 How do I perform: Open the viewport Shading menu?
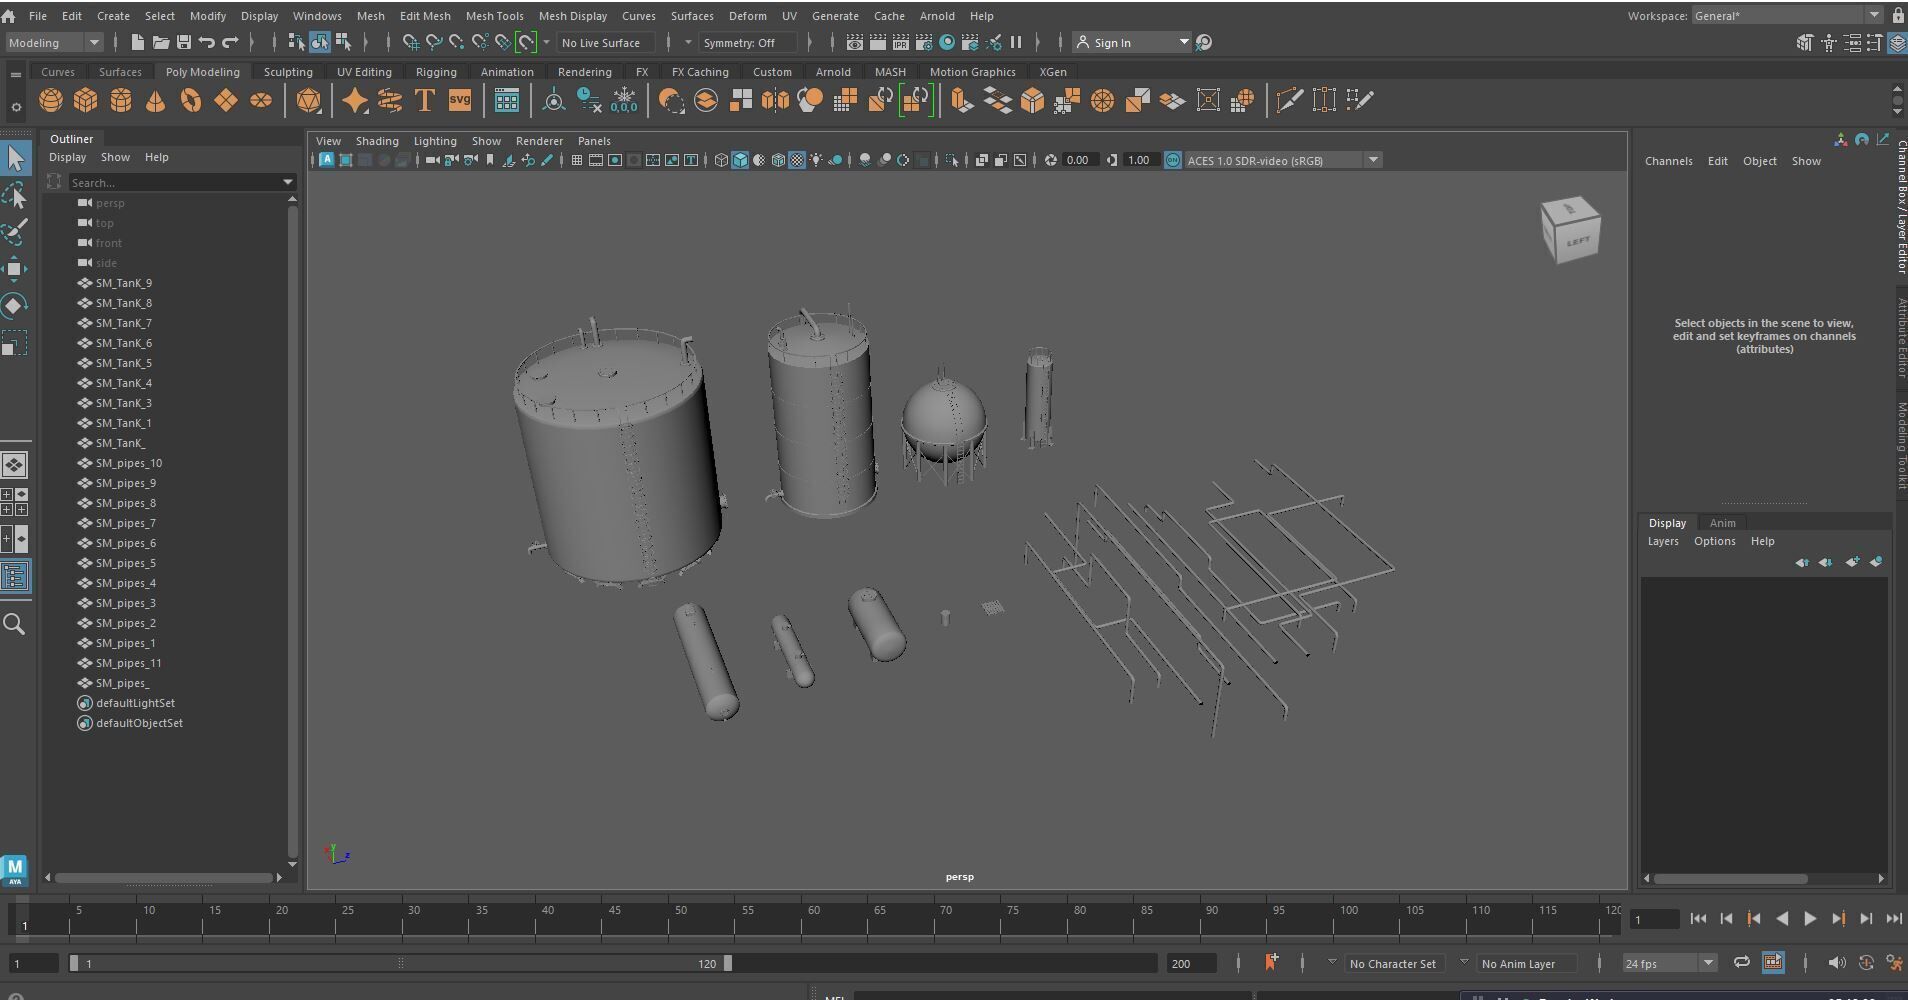click(x=377, y=141)
